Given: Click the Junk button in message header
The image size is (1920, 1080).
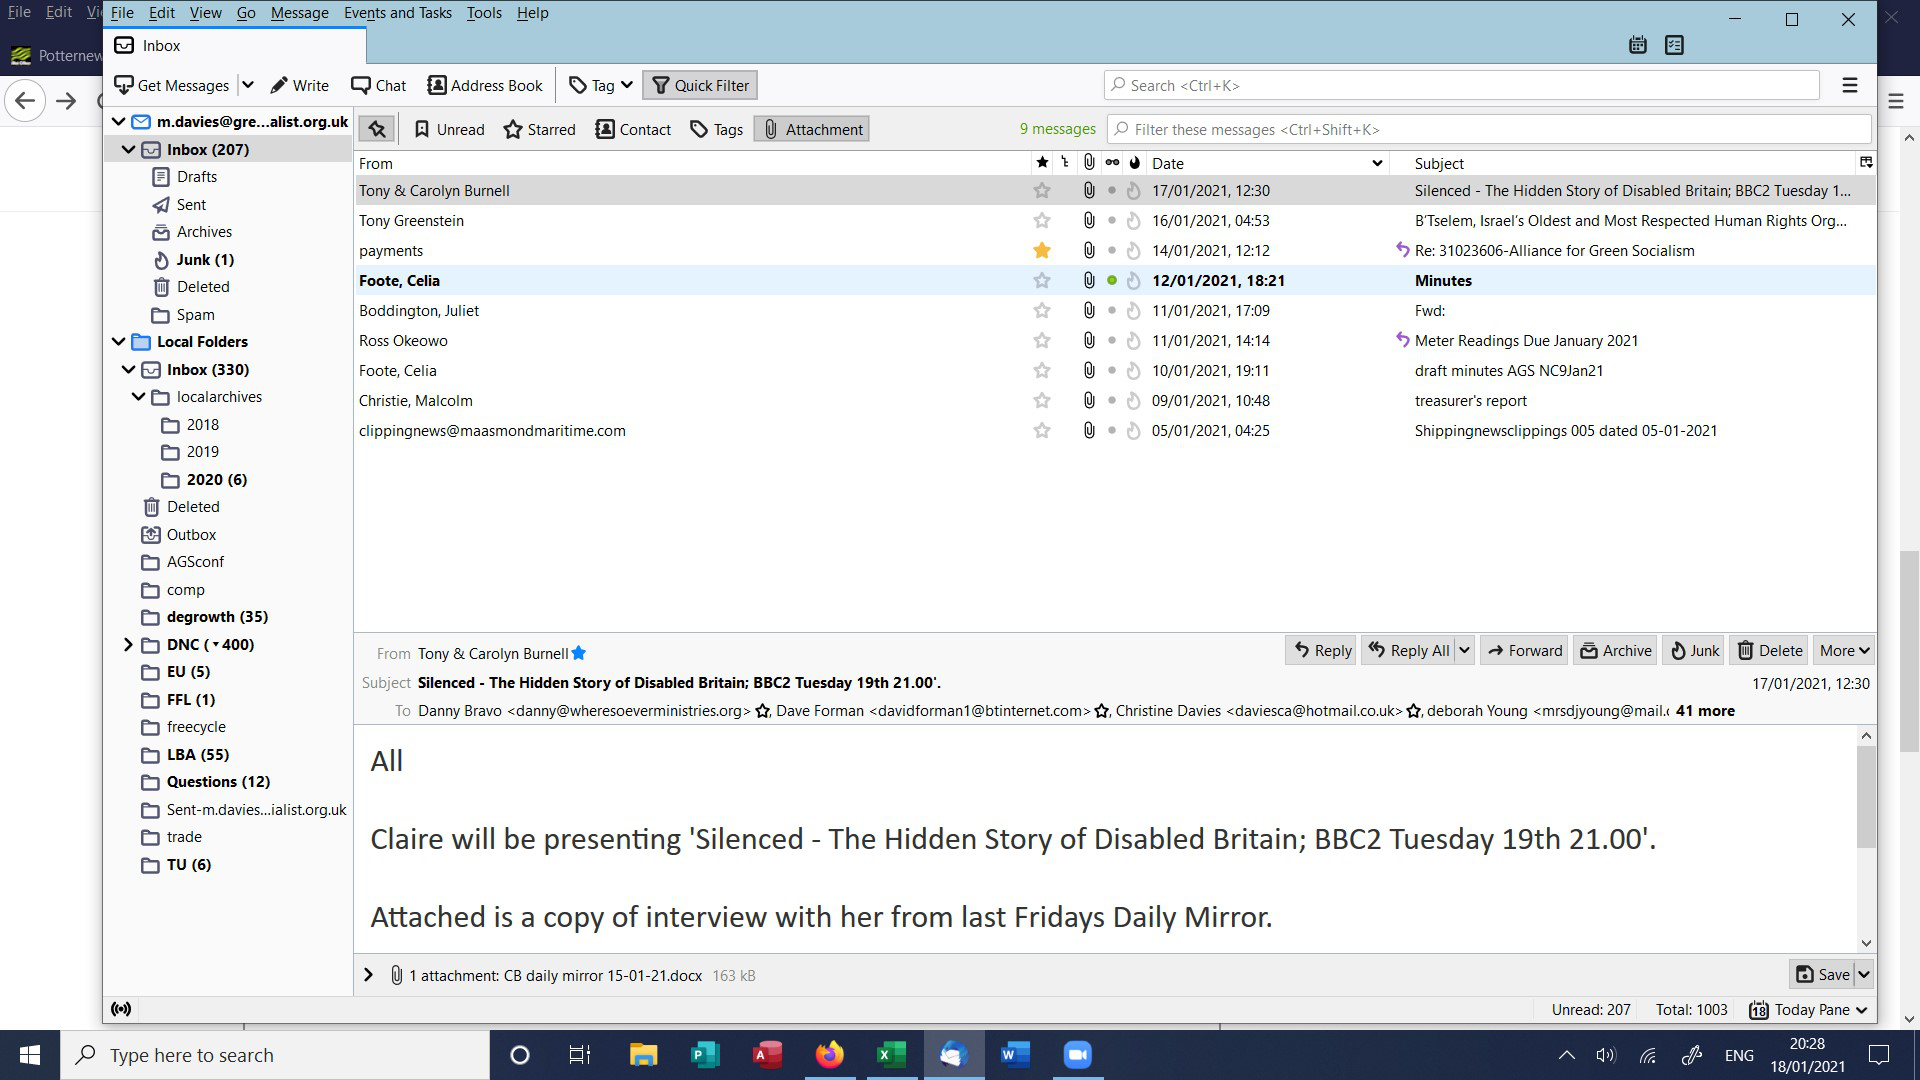Looking at the screenshot, I should click(1695, 650).
